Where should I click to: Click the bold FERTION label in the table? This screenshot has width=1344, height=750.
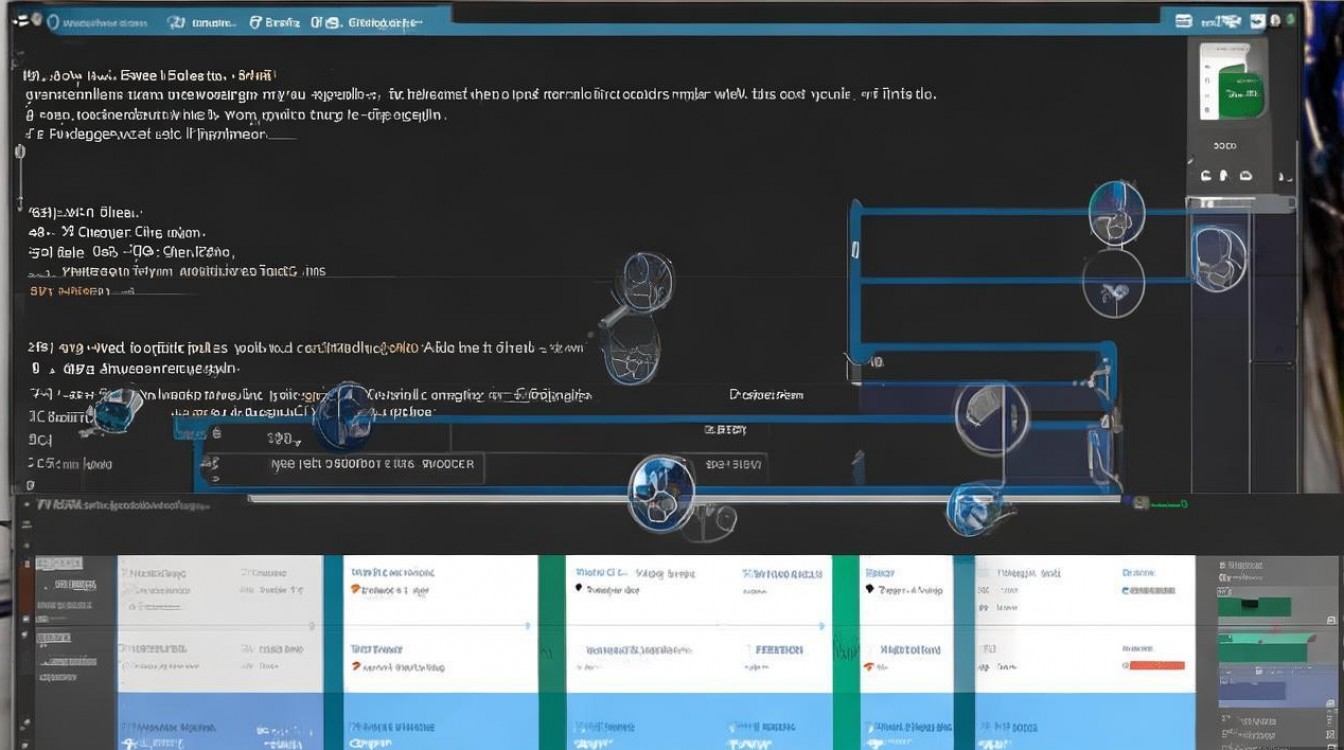pos(778,650)
